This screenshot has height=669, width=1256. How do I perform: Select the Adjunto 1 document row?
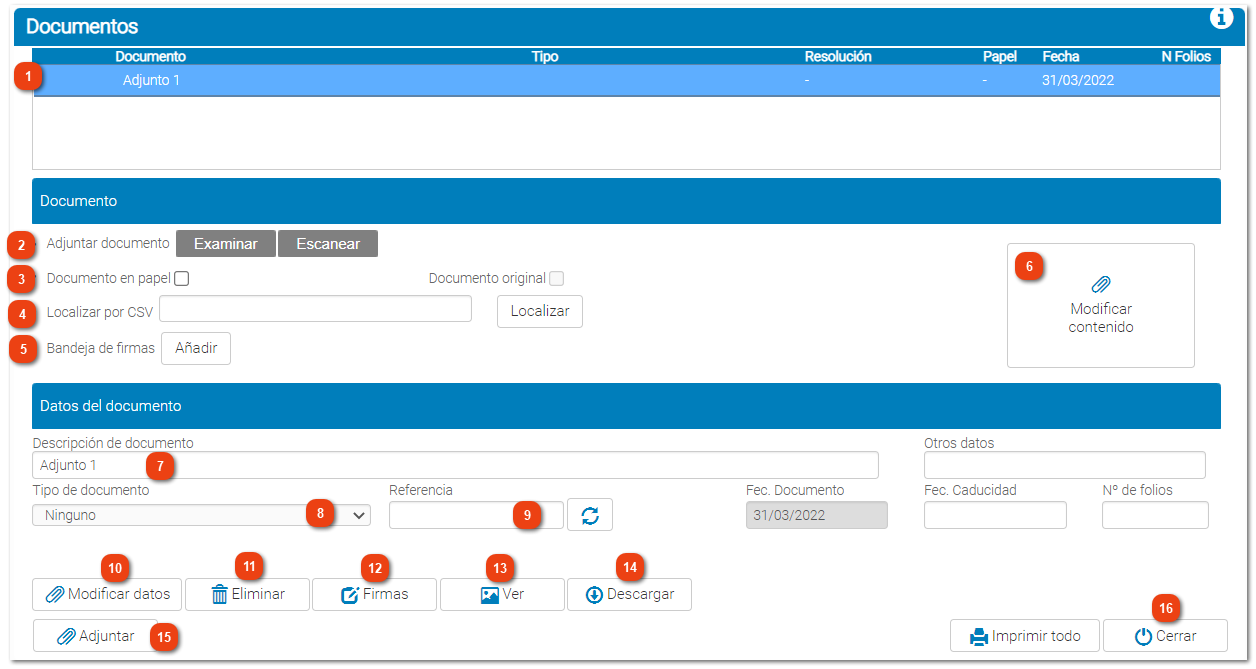point(626,80)
